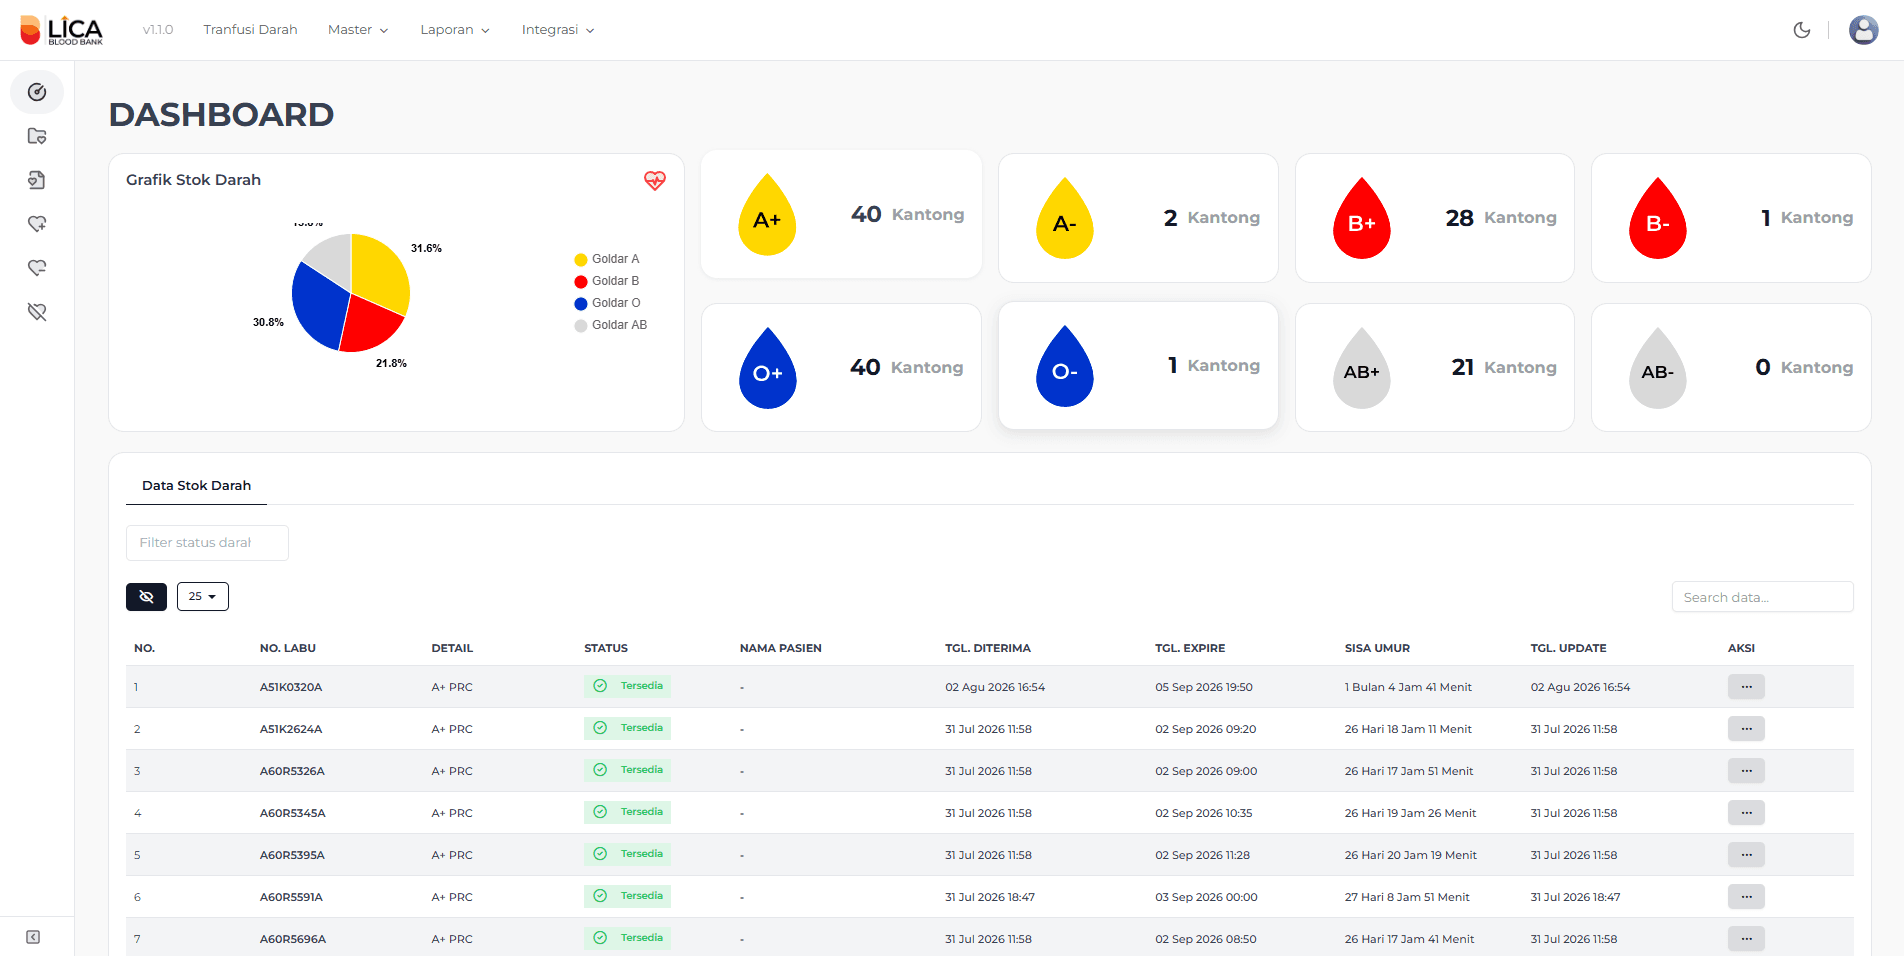Sort by the TGL. EXPIRE column header
The image size is (1904, 956).
coord(1190,648)
